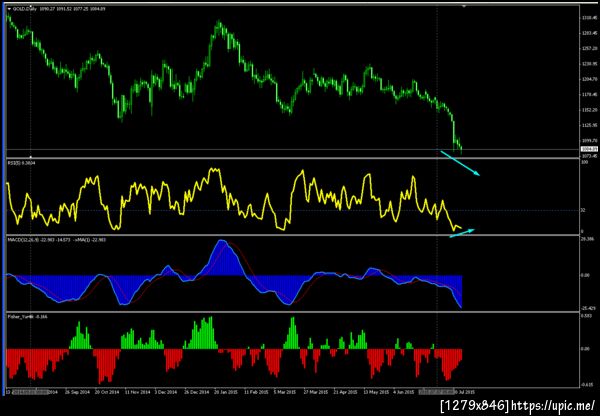Click the RSI level 32 axis label
Viewport: 600px width, 416px height.
pos(583,210)
